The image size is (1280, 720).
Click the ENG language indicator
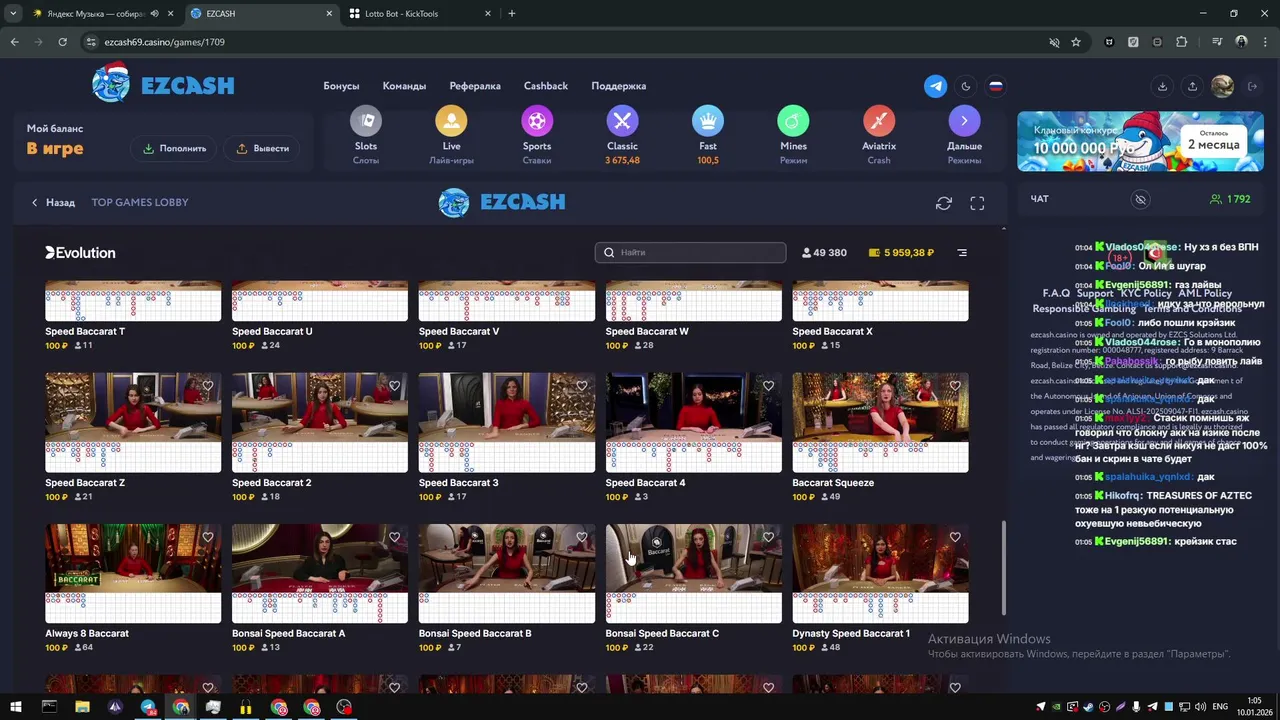[x=1220, y=707]
